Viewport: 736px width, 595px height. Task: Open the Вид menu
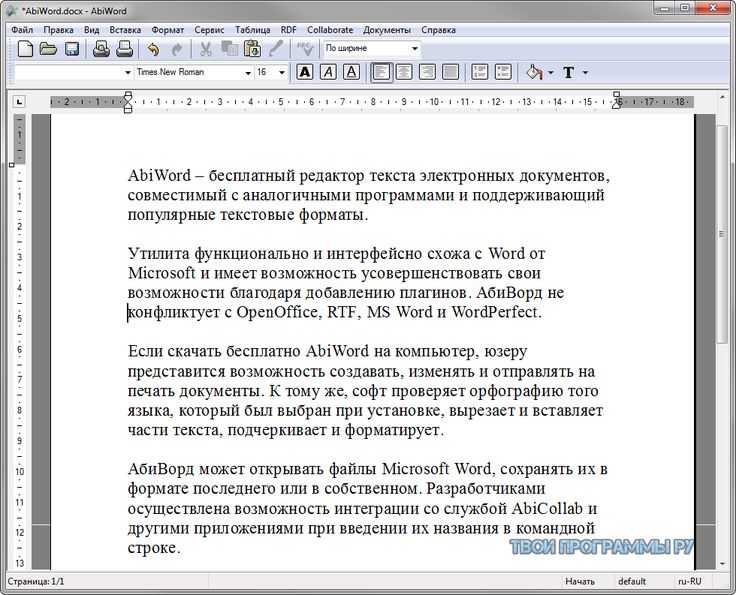92,30
